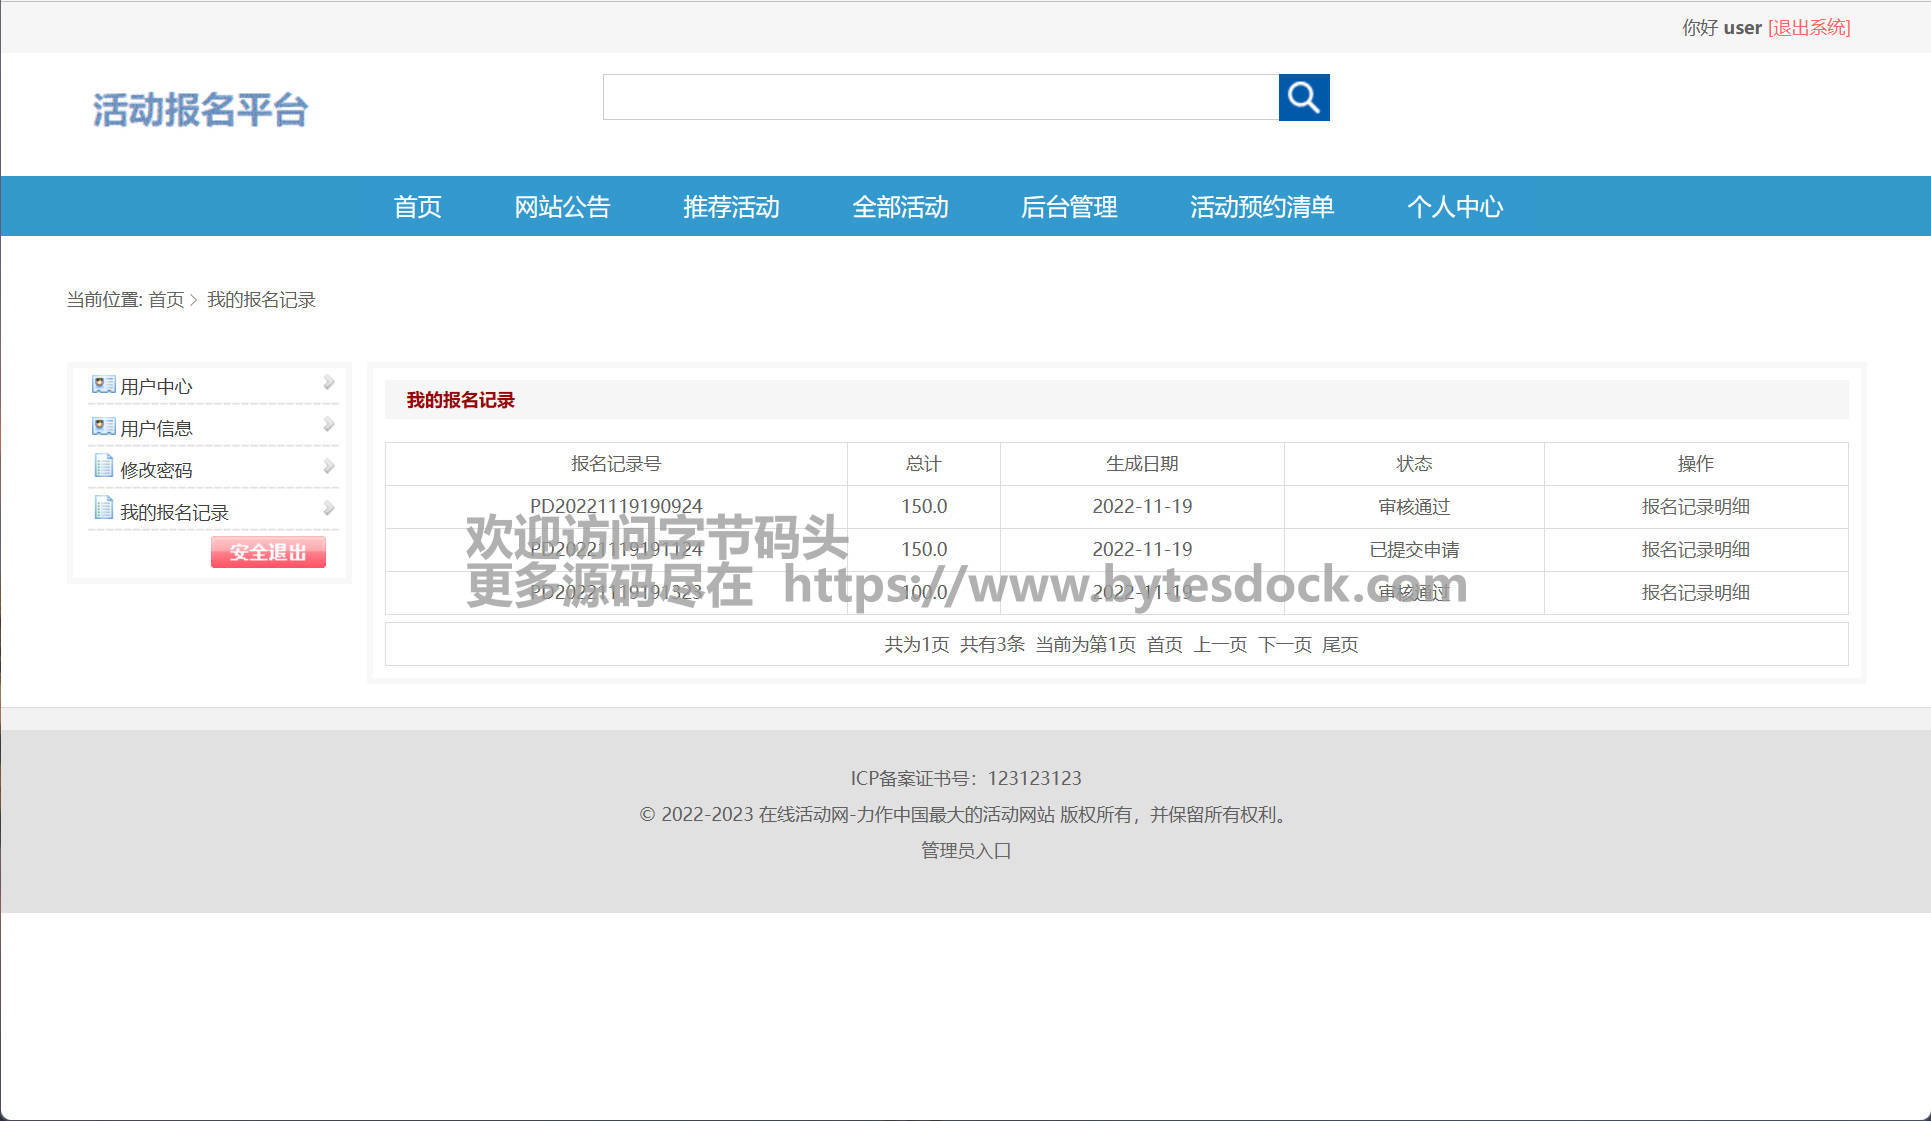1931x1121 pixels.
Task: Go to 个人中心 in navigation bar
Action: tap(1454, 207)
